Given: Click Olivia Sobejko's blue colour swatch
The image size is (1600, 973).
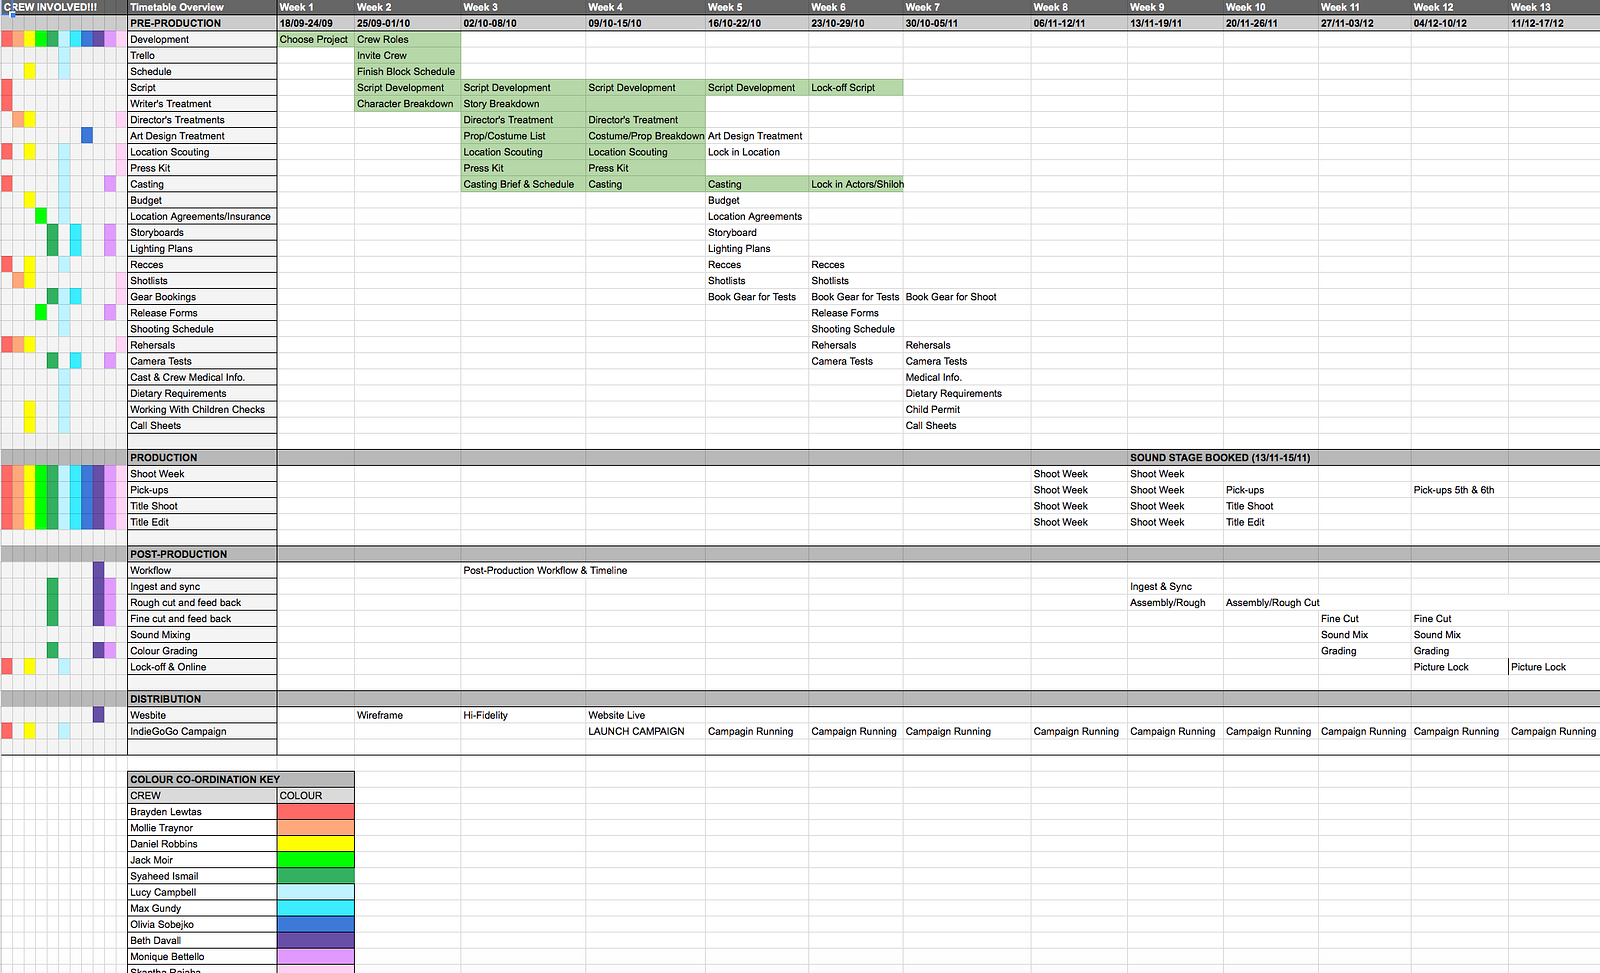Looking at the screenshot, I should tap(315, 924).
